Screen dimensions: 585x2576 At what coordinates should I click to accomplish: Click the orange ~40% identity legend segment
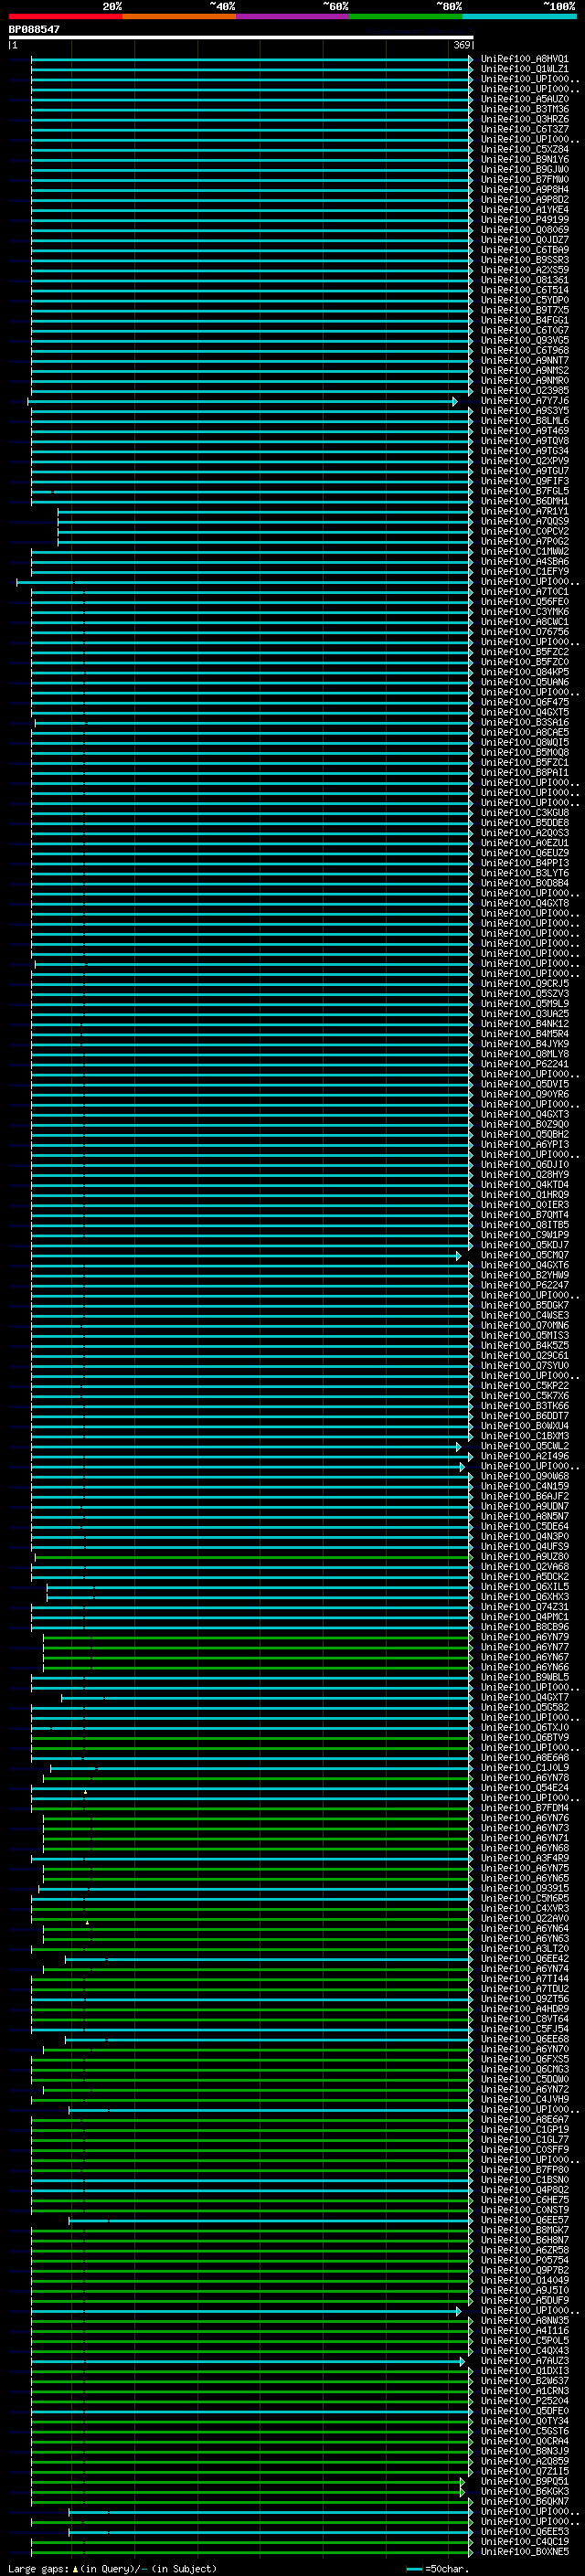click(x=179, y=16)
